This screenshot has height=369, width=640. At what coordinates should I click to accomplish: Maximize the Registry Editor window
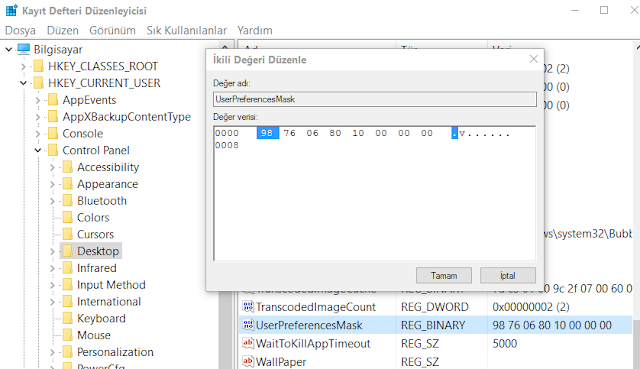click(x=604, y=10)
